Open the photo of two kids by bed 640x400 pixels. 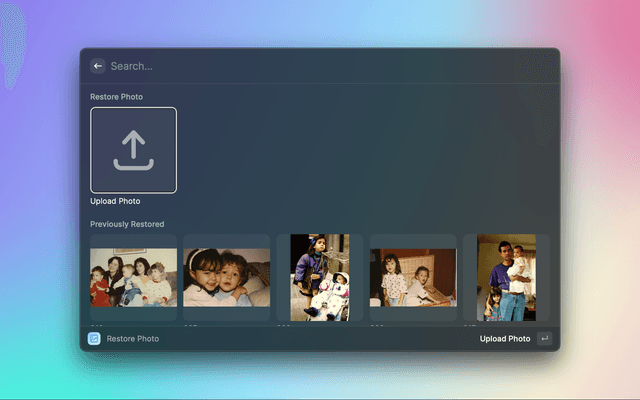(x=413, y=277)
